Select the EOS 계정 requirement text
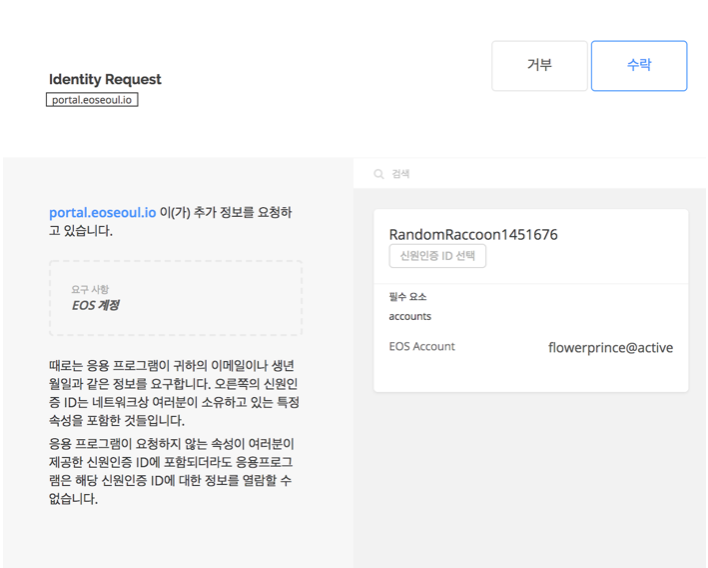Viewport: 708px width, 568px height. coord(95,305)
